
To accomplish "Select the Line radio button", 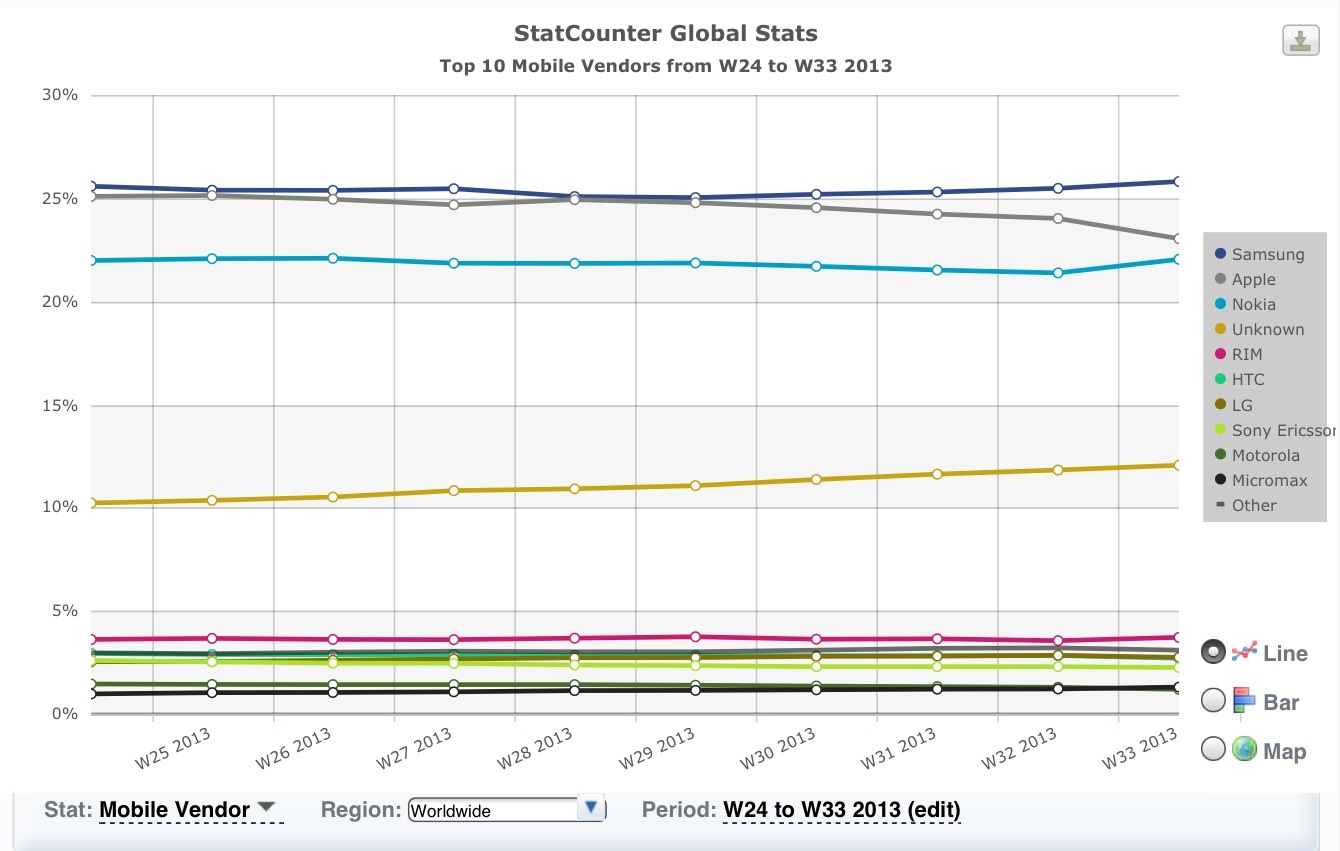I will (x=1213, y=652).
